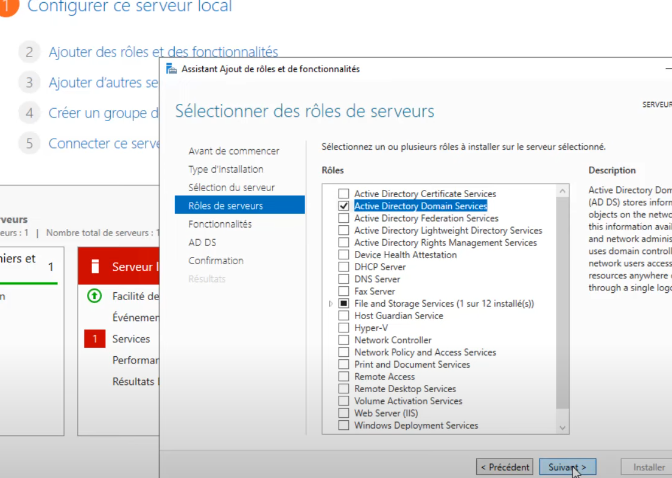Viewport: 672px width, 478px height.
Task: Tick the Fax Server checkbox
Action: click(343, 292)
